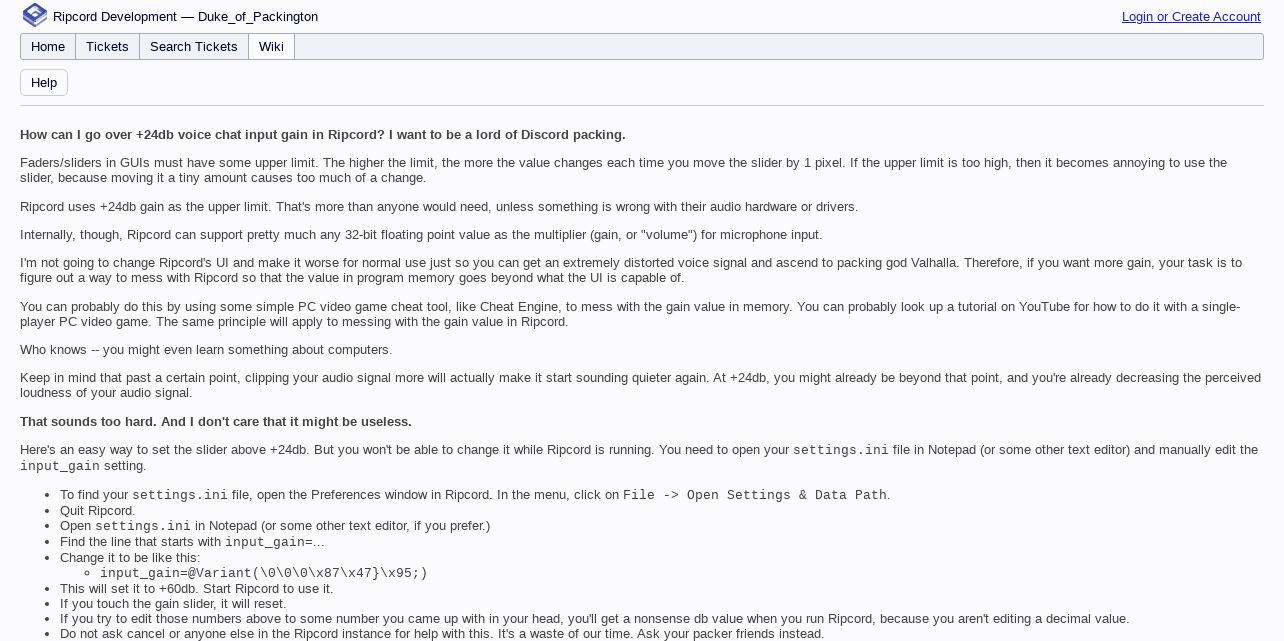Click the 'This will set it to +60db' line
Image resolution: width=1284 pixels, height=641 pixels.
(197, 589)
